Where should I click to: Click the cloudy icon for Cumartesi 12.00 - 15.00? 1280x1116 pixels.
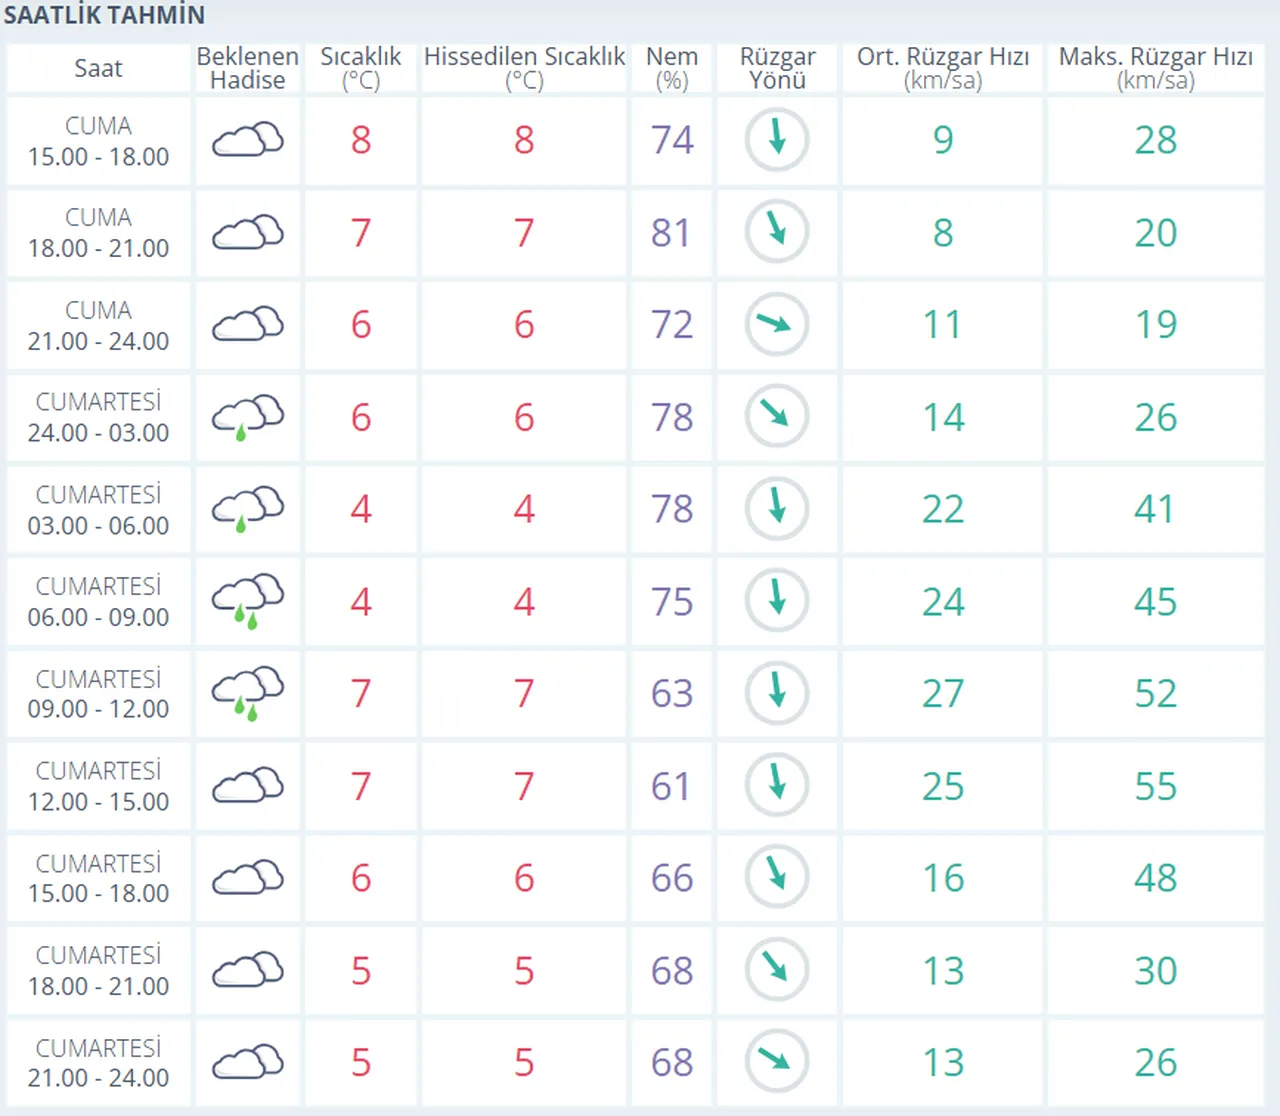click(247, 786)
